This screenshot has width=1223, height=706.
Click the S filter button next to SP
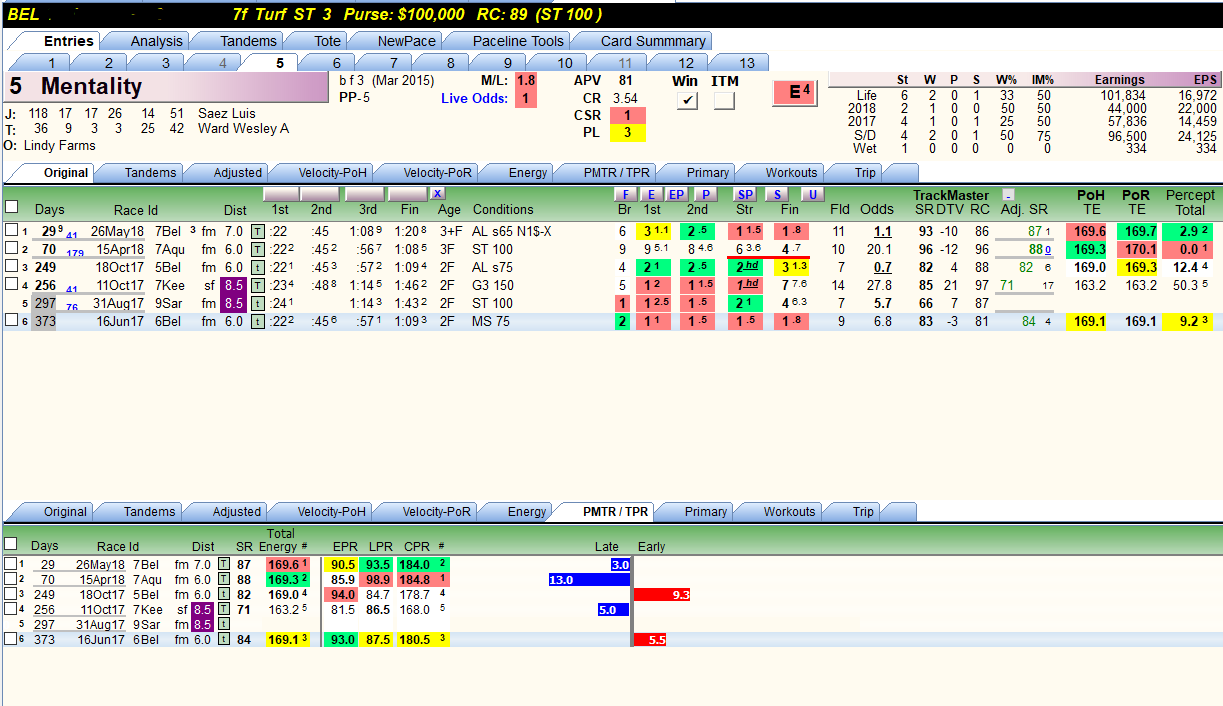(778, 194)
